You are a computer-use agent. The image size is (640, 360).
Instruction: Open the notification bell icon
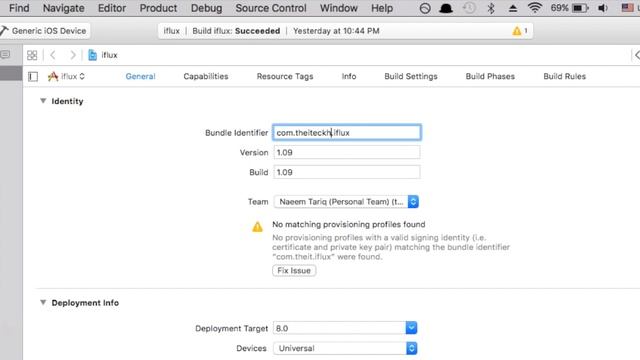(446, 8)
